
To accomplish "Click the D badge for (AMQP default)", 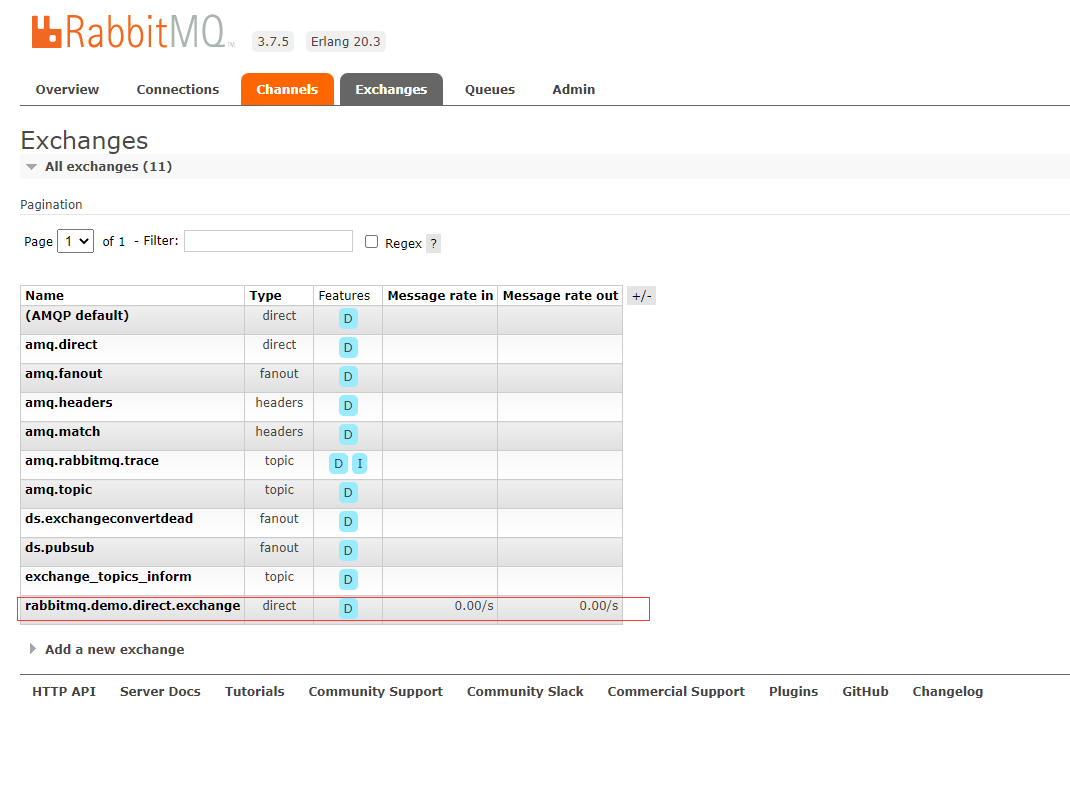I will pyautogui.click(x=348, y=318).
